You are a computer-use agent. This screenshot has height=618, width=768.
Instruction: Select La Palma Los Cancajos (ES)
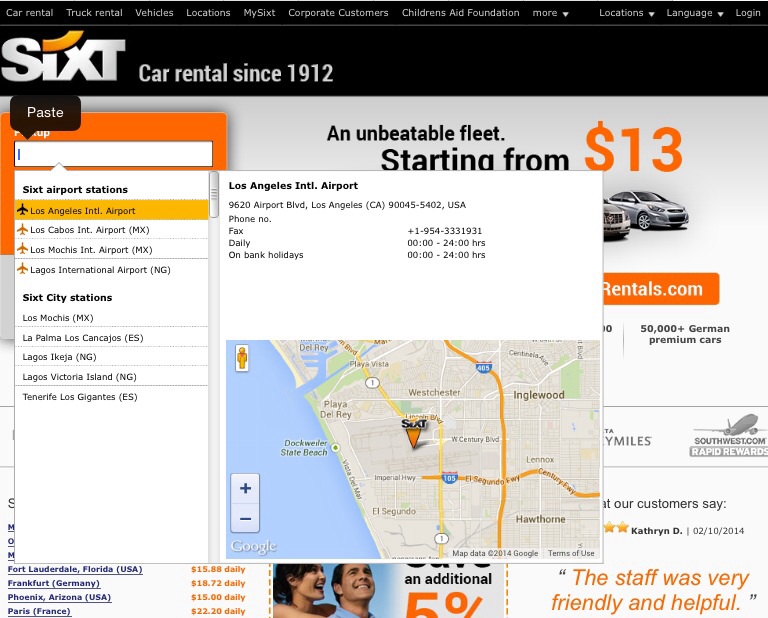tap(111, 337)
